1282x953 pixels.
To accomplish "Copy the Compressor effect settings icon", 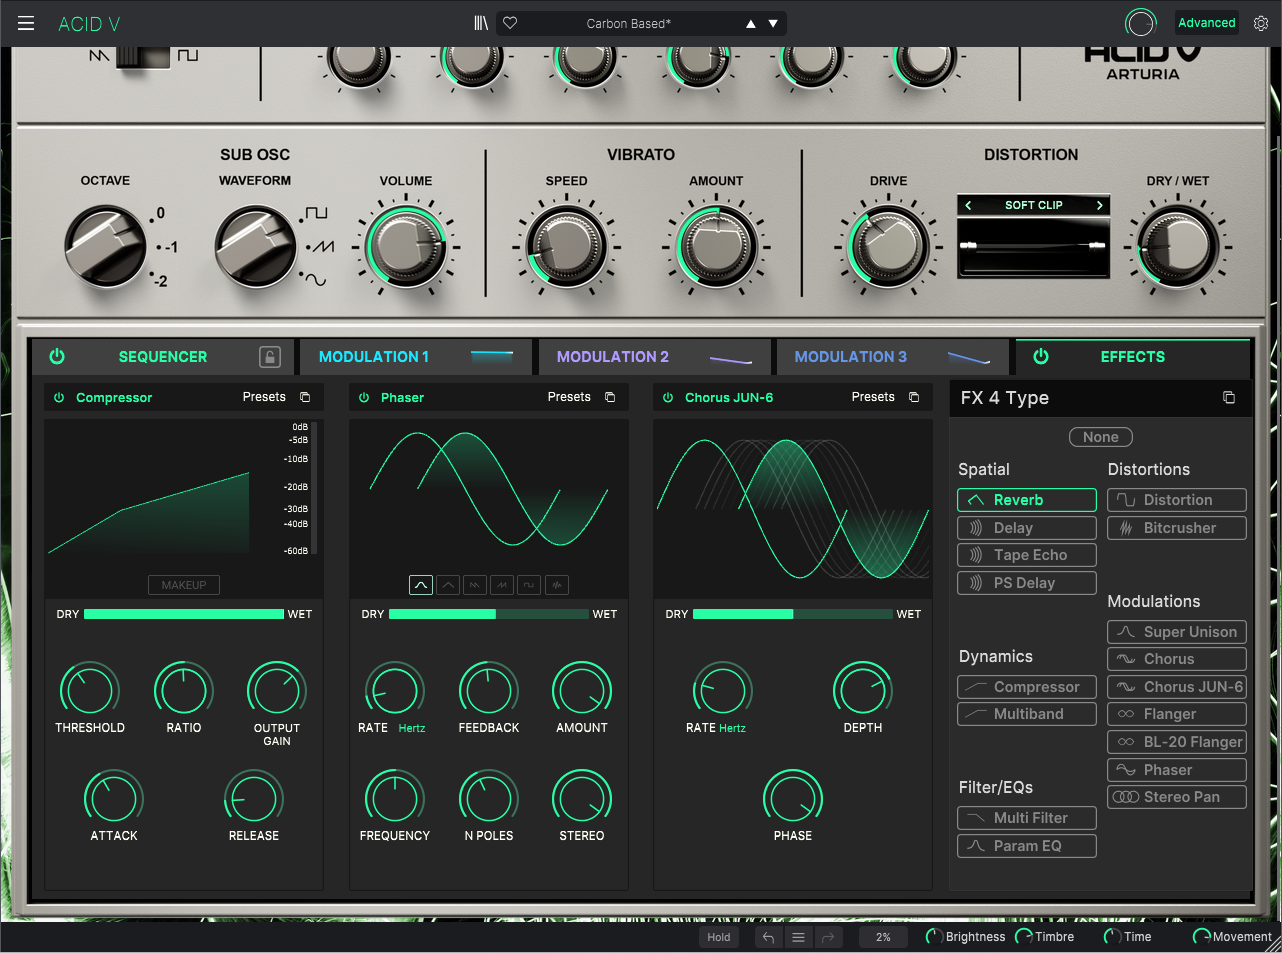I will [x=305, y=397].
